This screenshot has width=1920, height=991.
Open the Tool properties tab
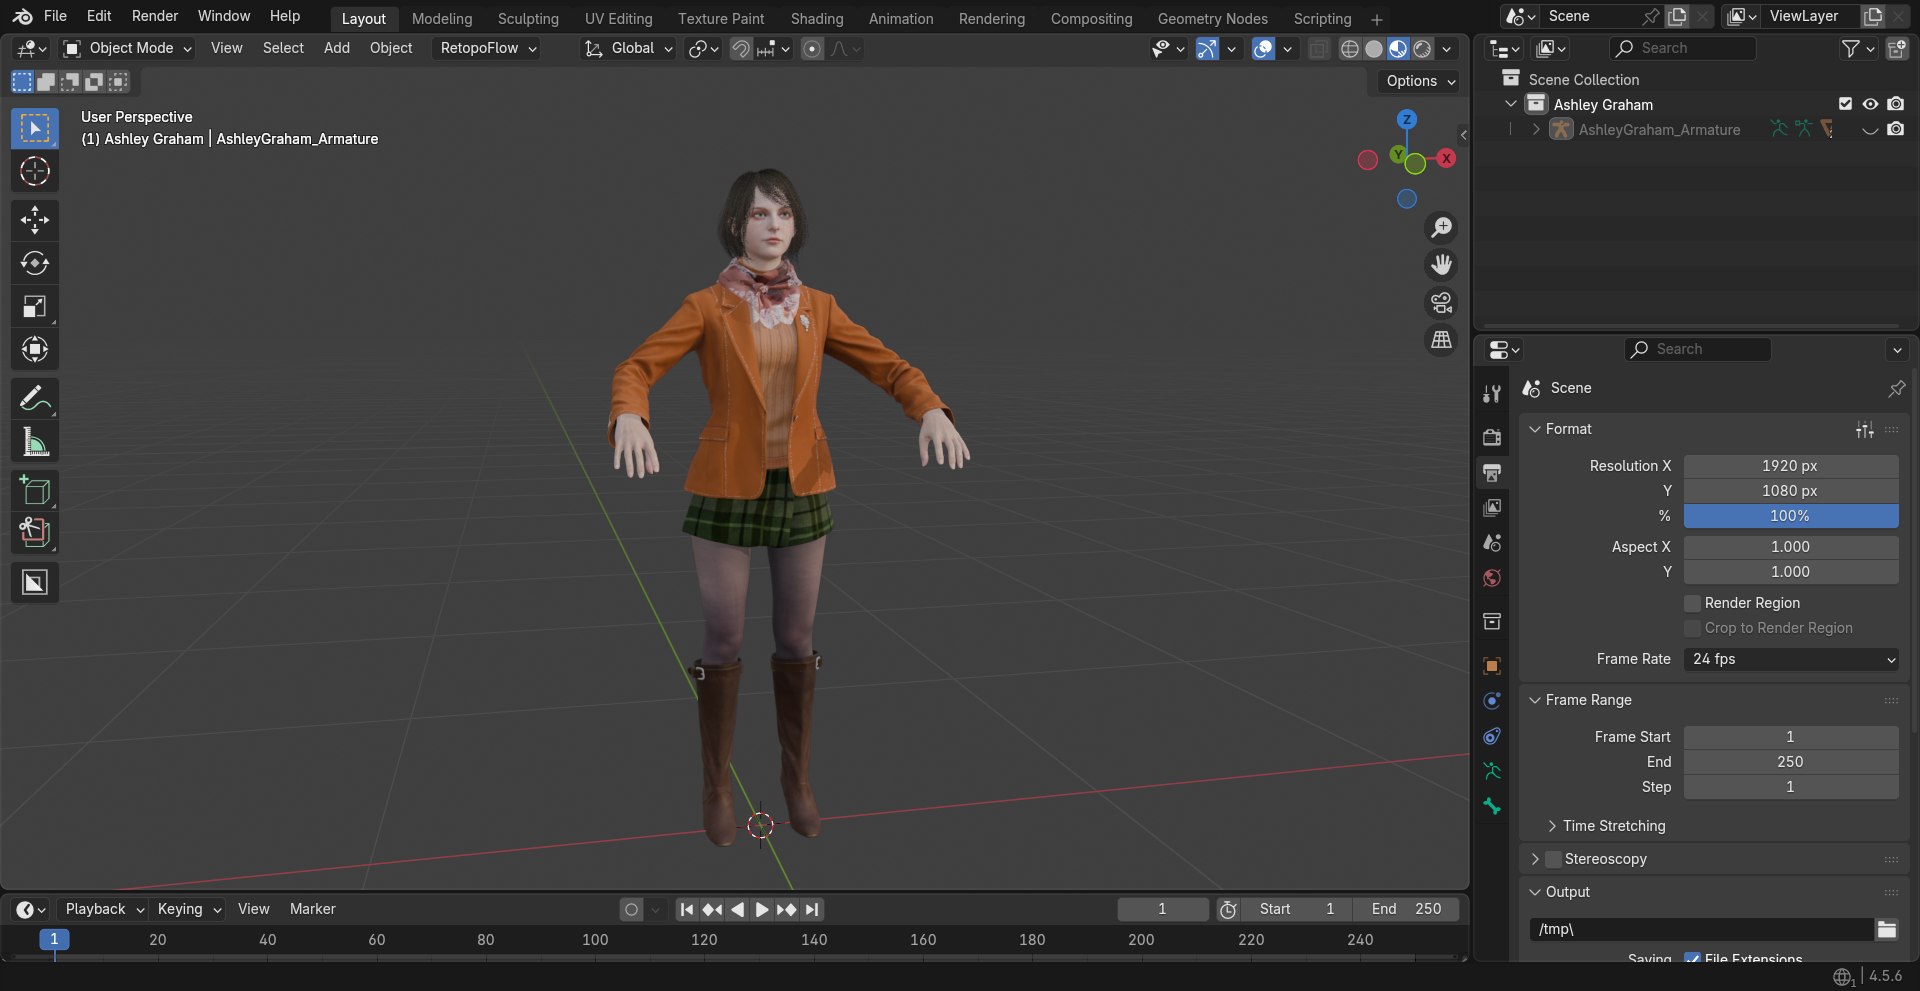(1492, 394)
